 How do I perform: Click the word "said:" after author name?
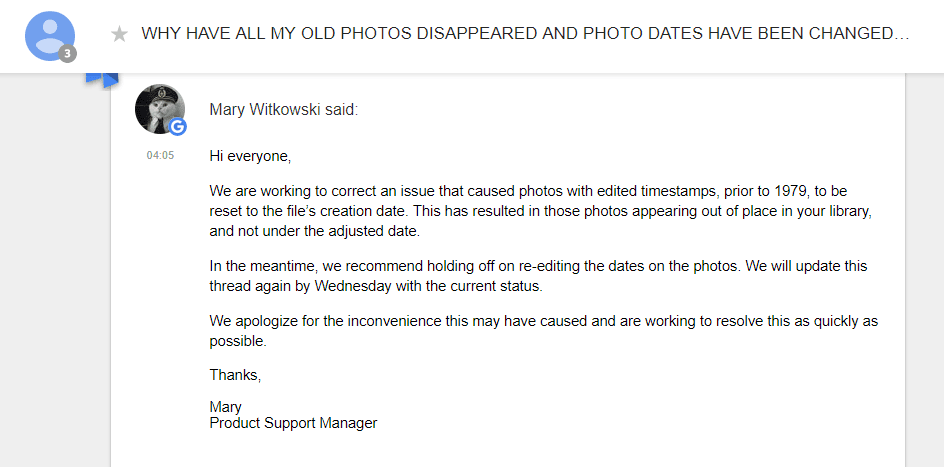pos(341,109)
